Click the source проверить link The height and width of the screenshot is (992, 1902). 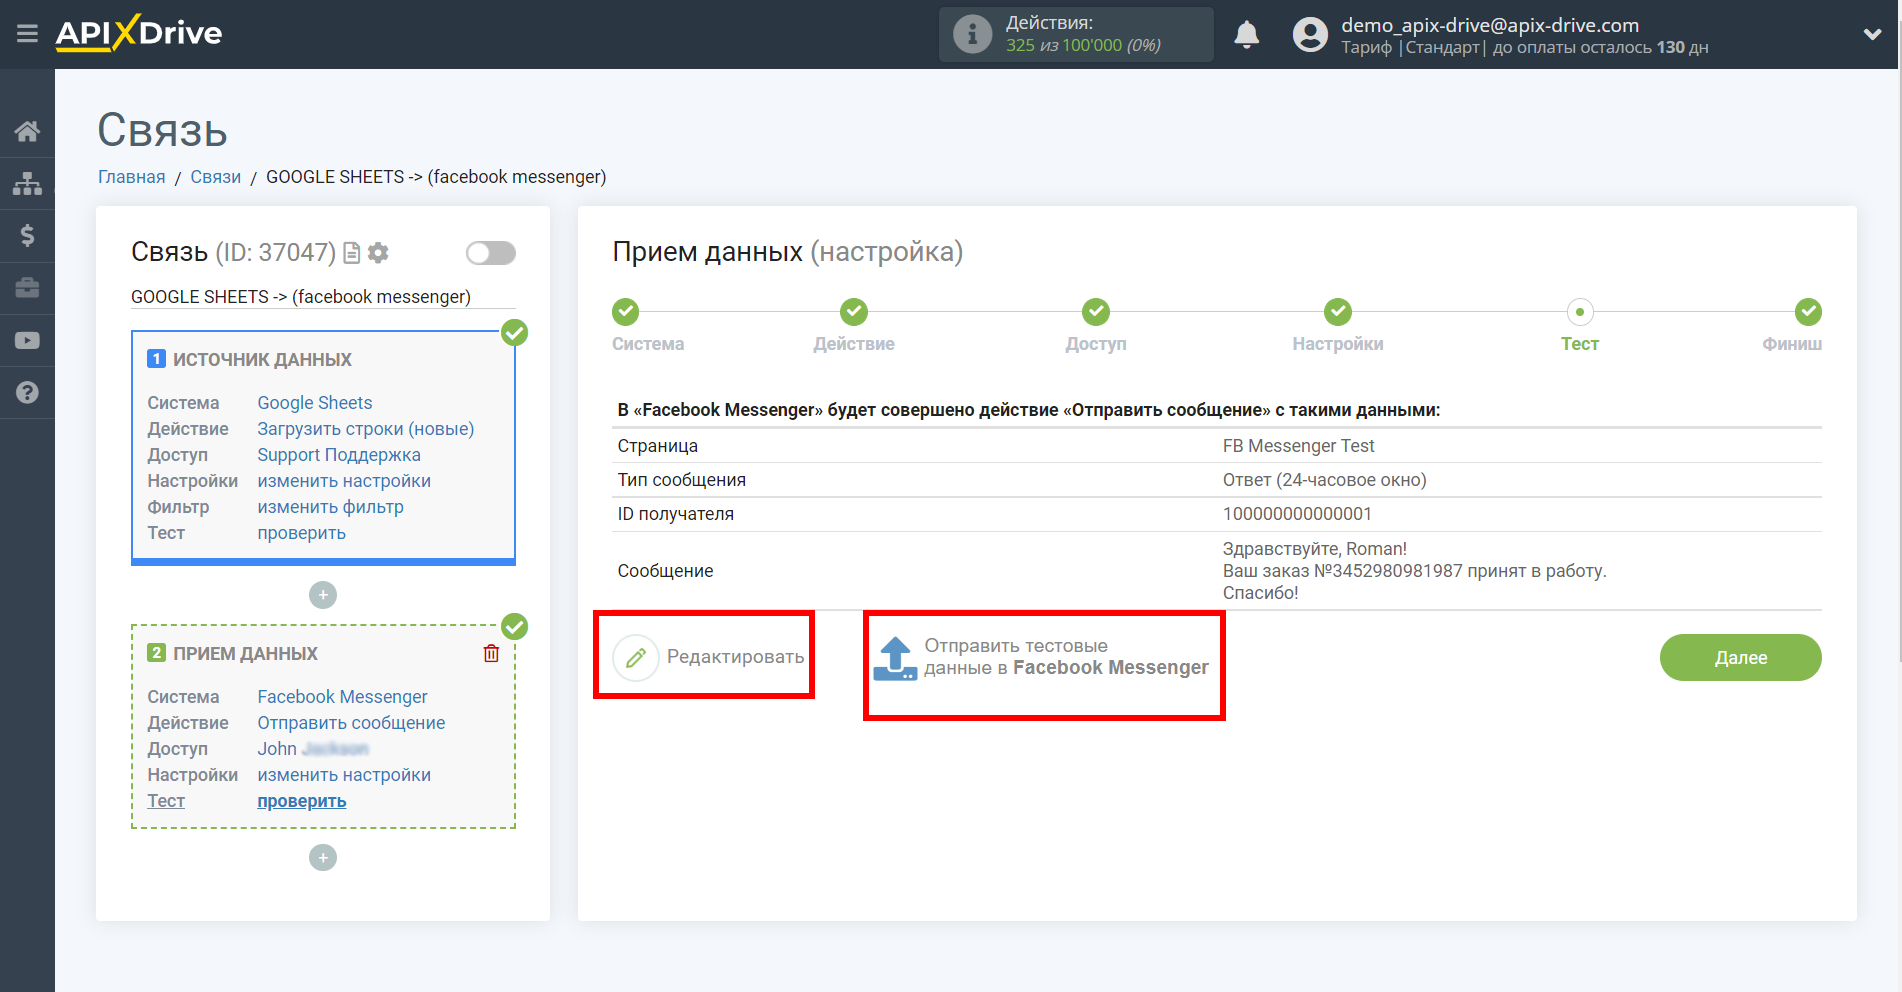coord(302,533)
